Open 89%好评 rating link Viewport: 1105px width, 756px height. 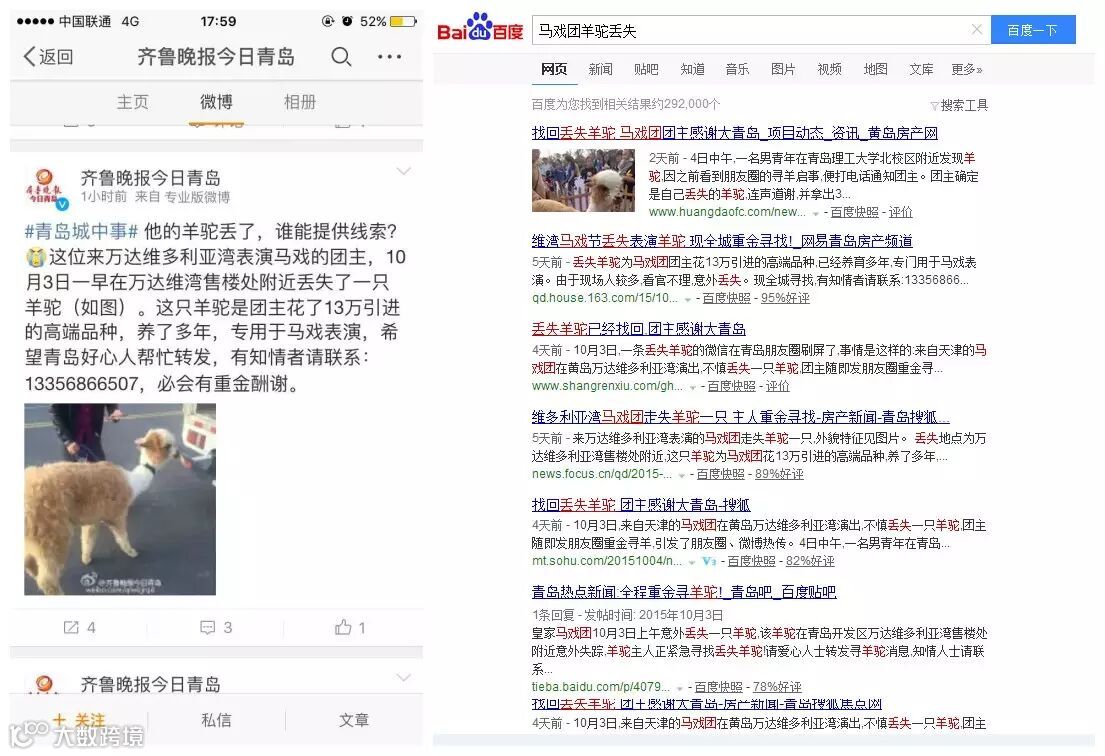pyautogui.click(x=779, y=474)
